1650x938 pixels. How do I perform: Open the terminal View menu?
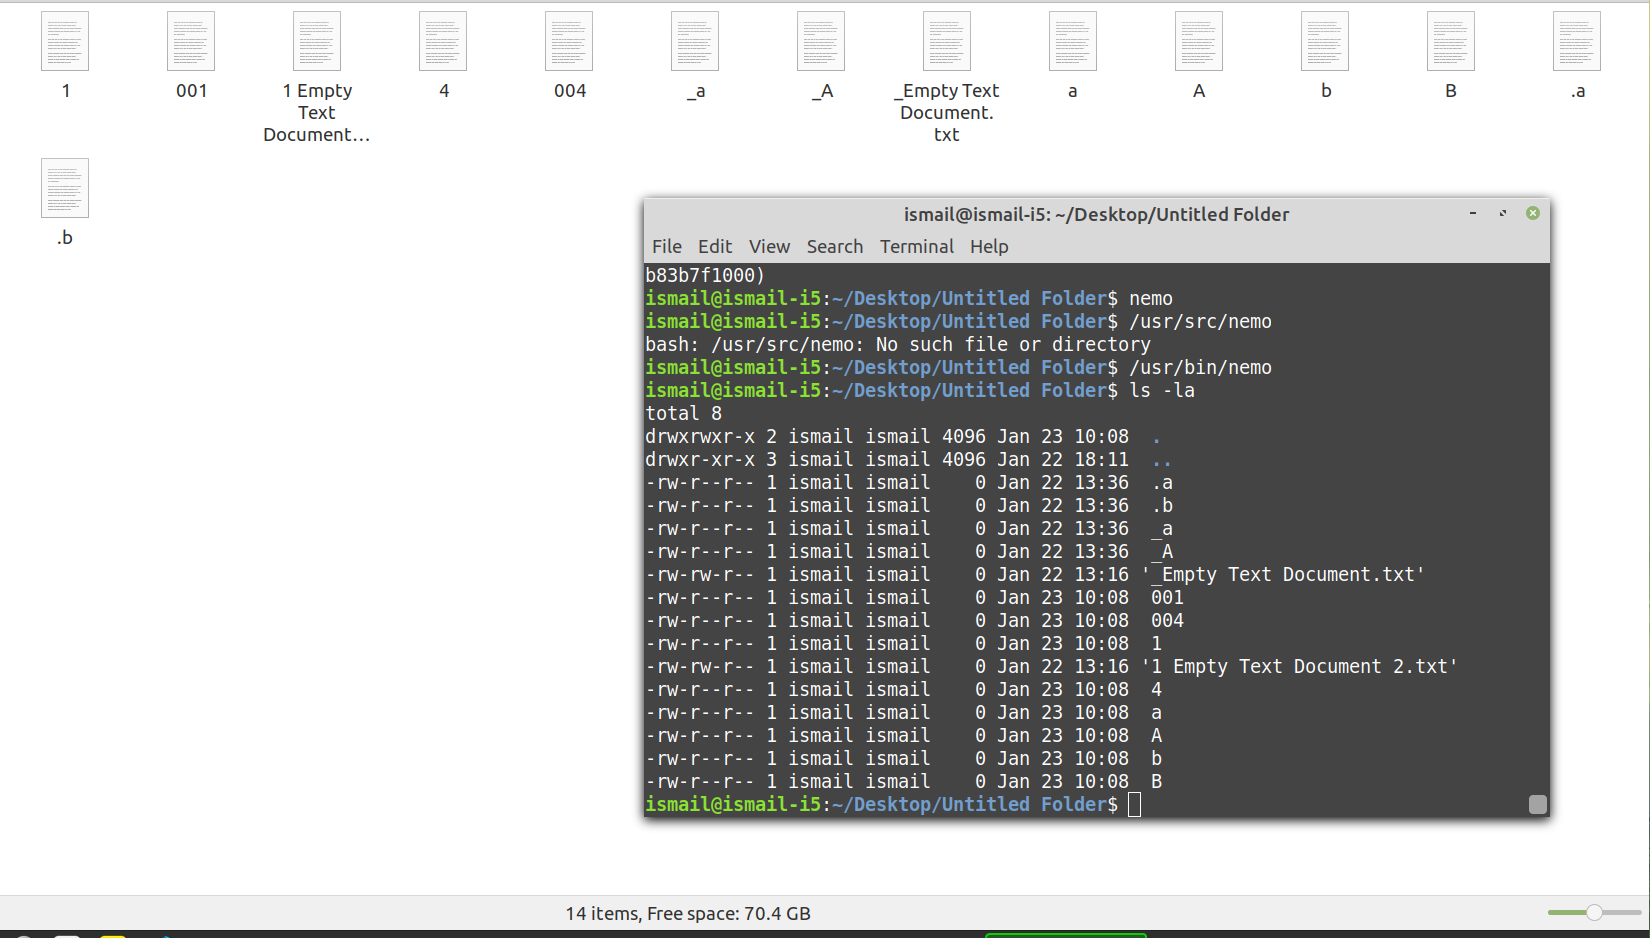coord(769,247)
